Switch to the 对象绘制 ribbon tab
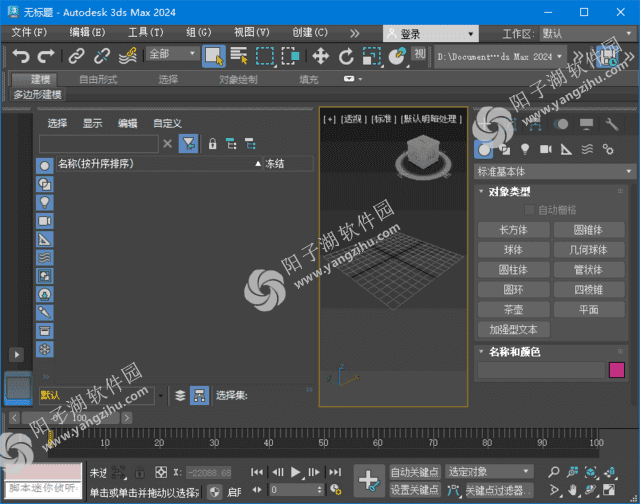Viewport: 640px width, 504px height. point(238,80)
